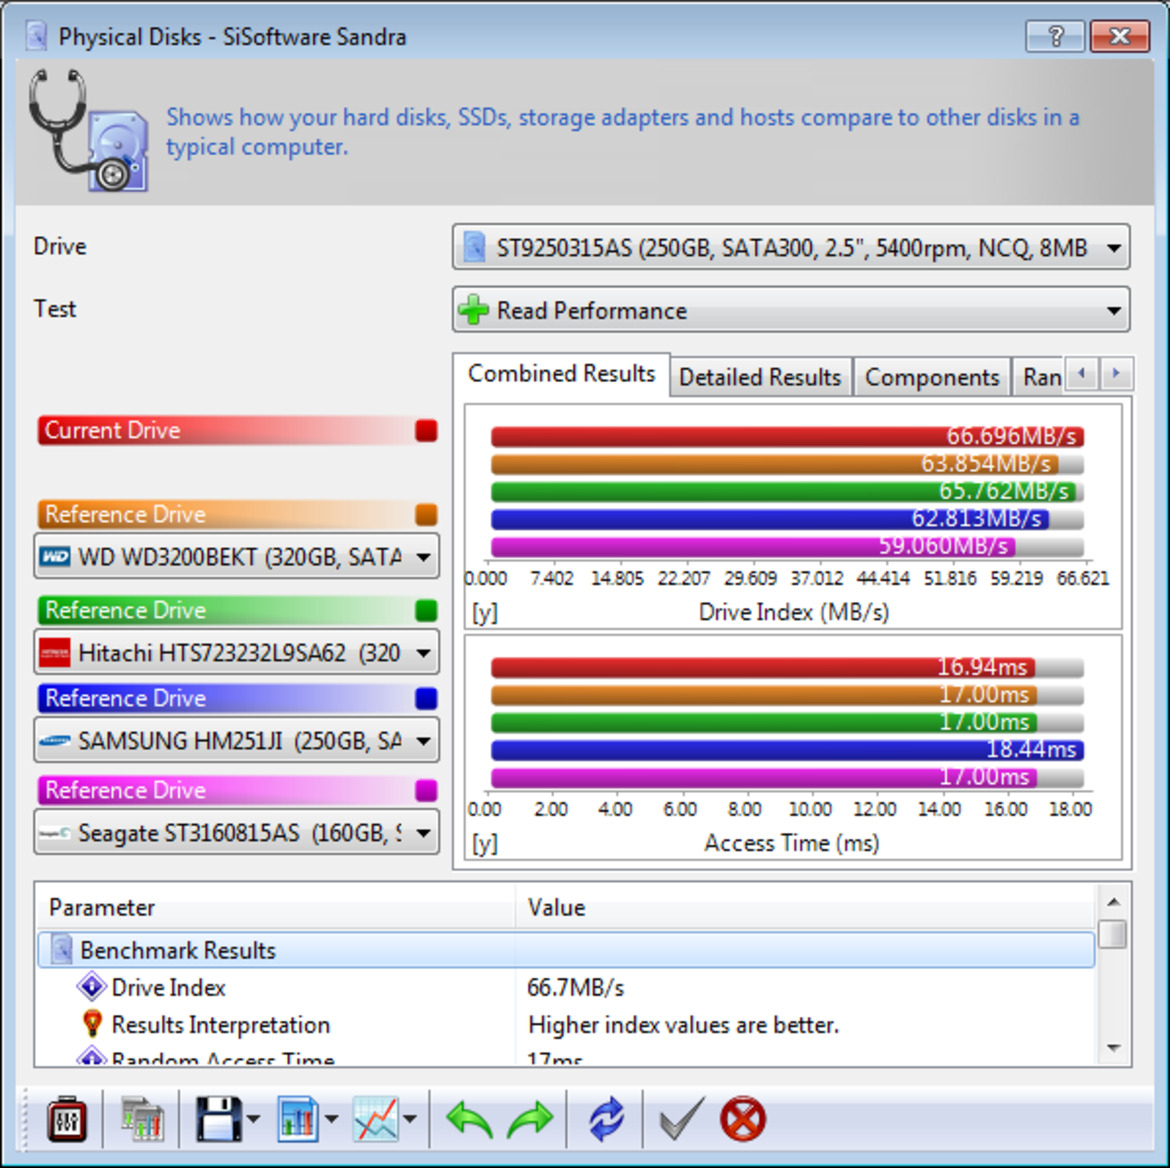
Task: Close the Physical Disks window
Action: (1119, 36)
